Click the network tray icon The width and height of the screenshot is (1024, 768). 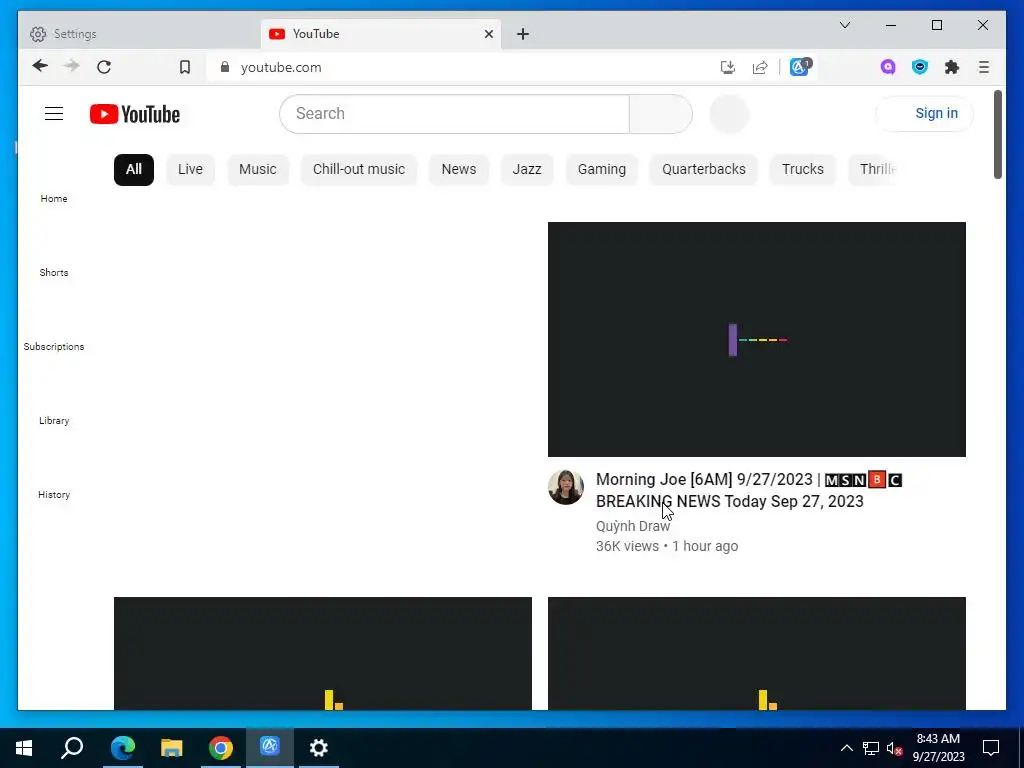[871, 748]
